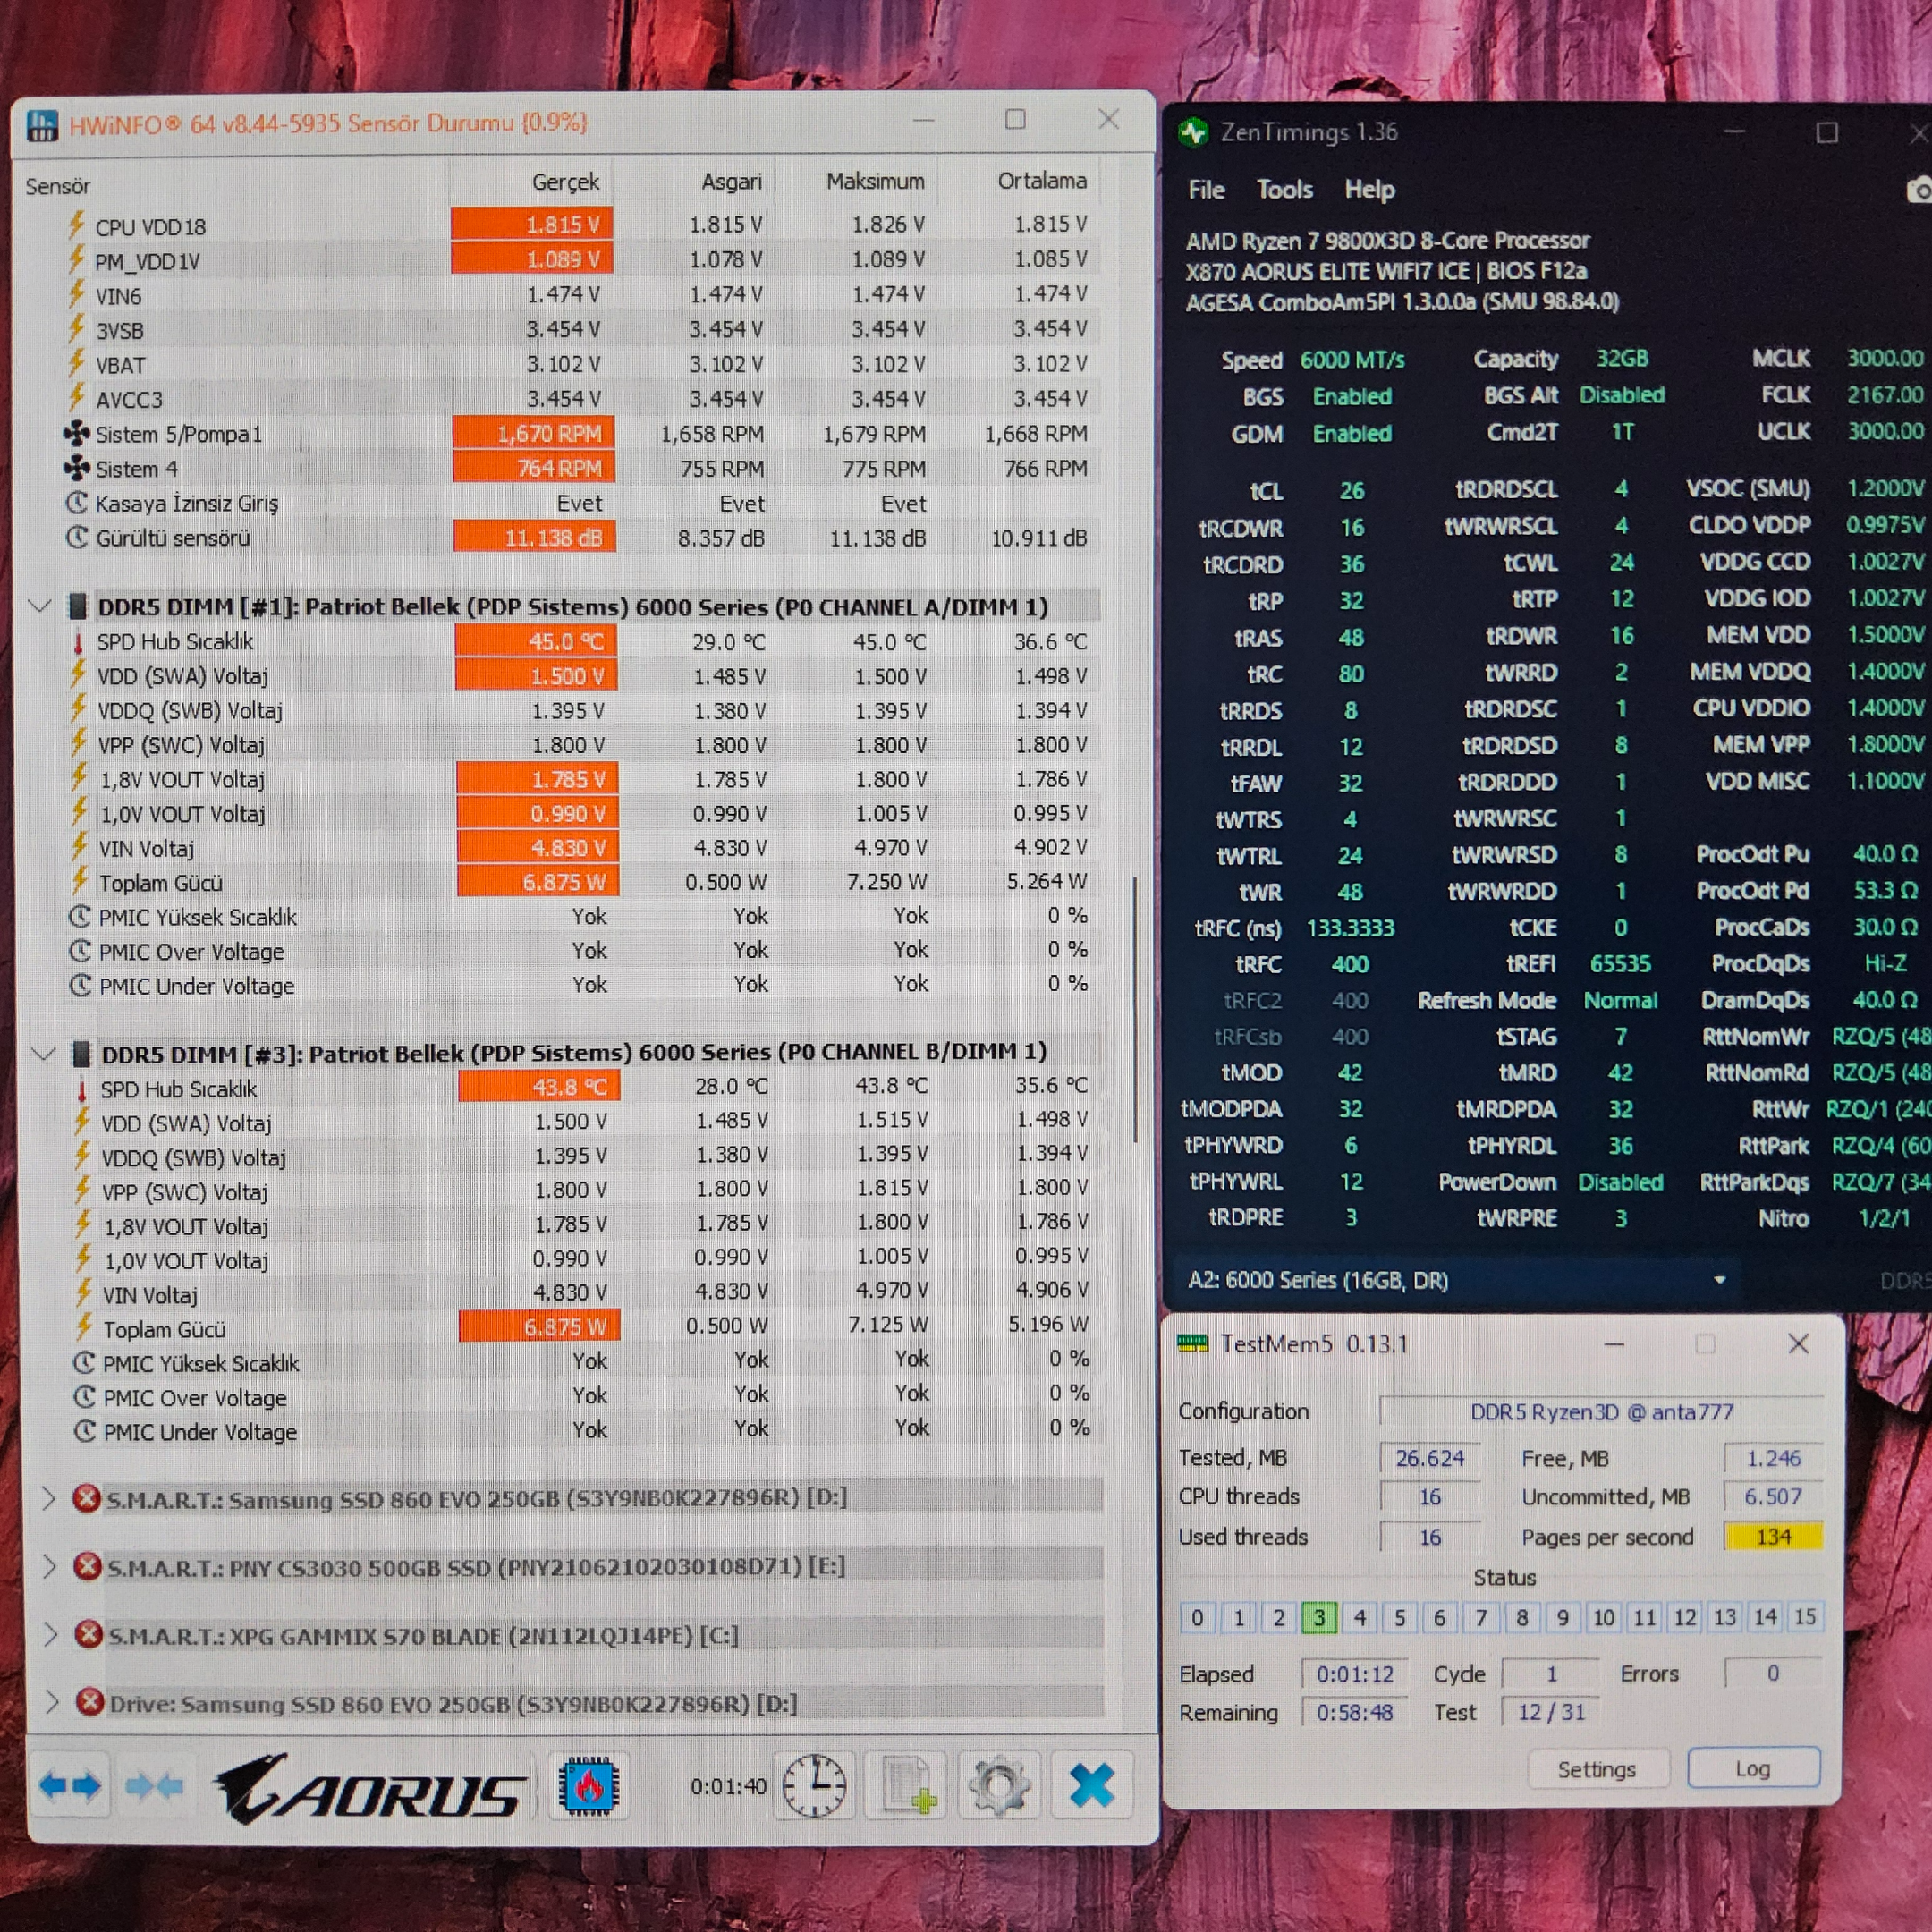1932x1932 pixels.
Task: Minimize the ZenTimings window
Action: 1735,131
